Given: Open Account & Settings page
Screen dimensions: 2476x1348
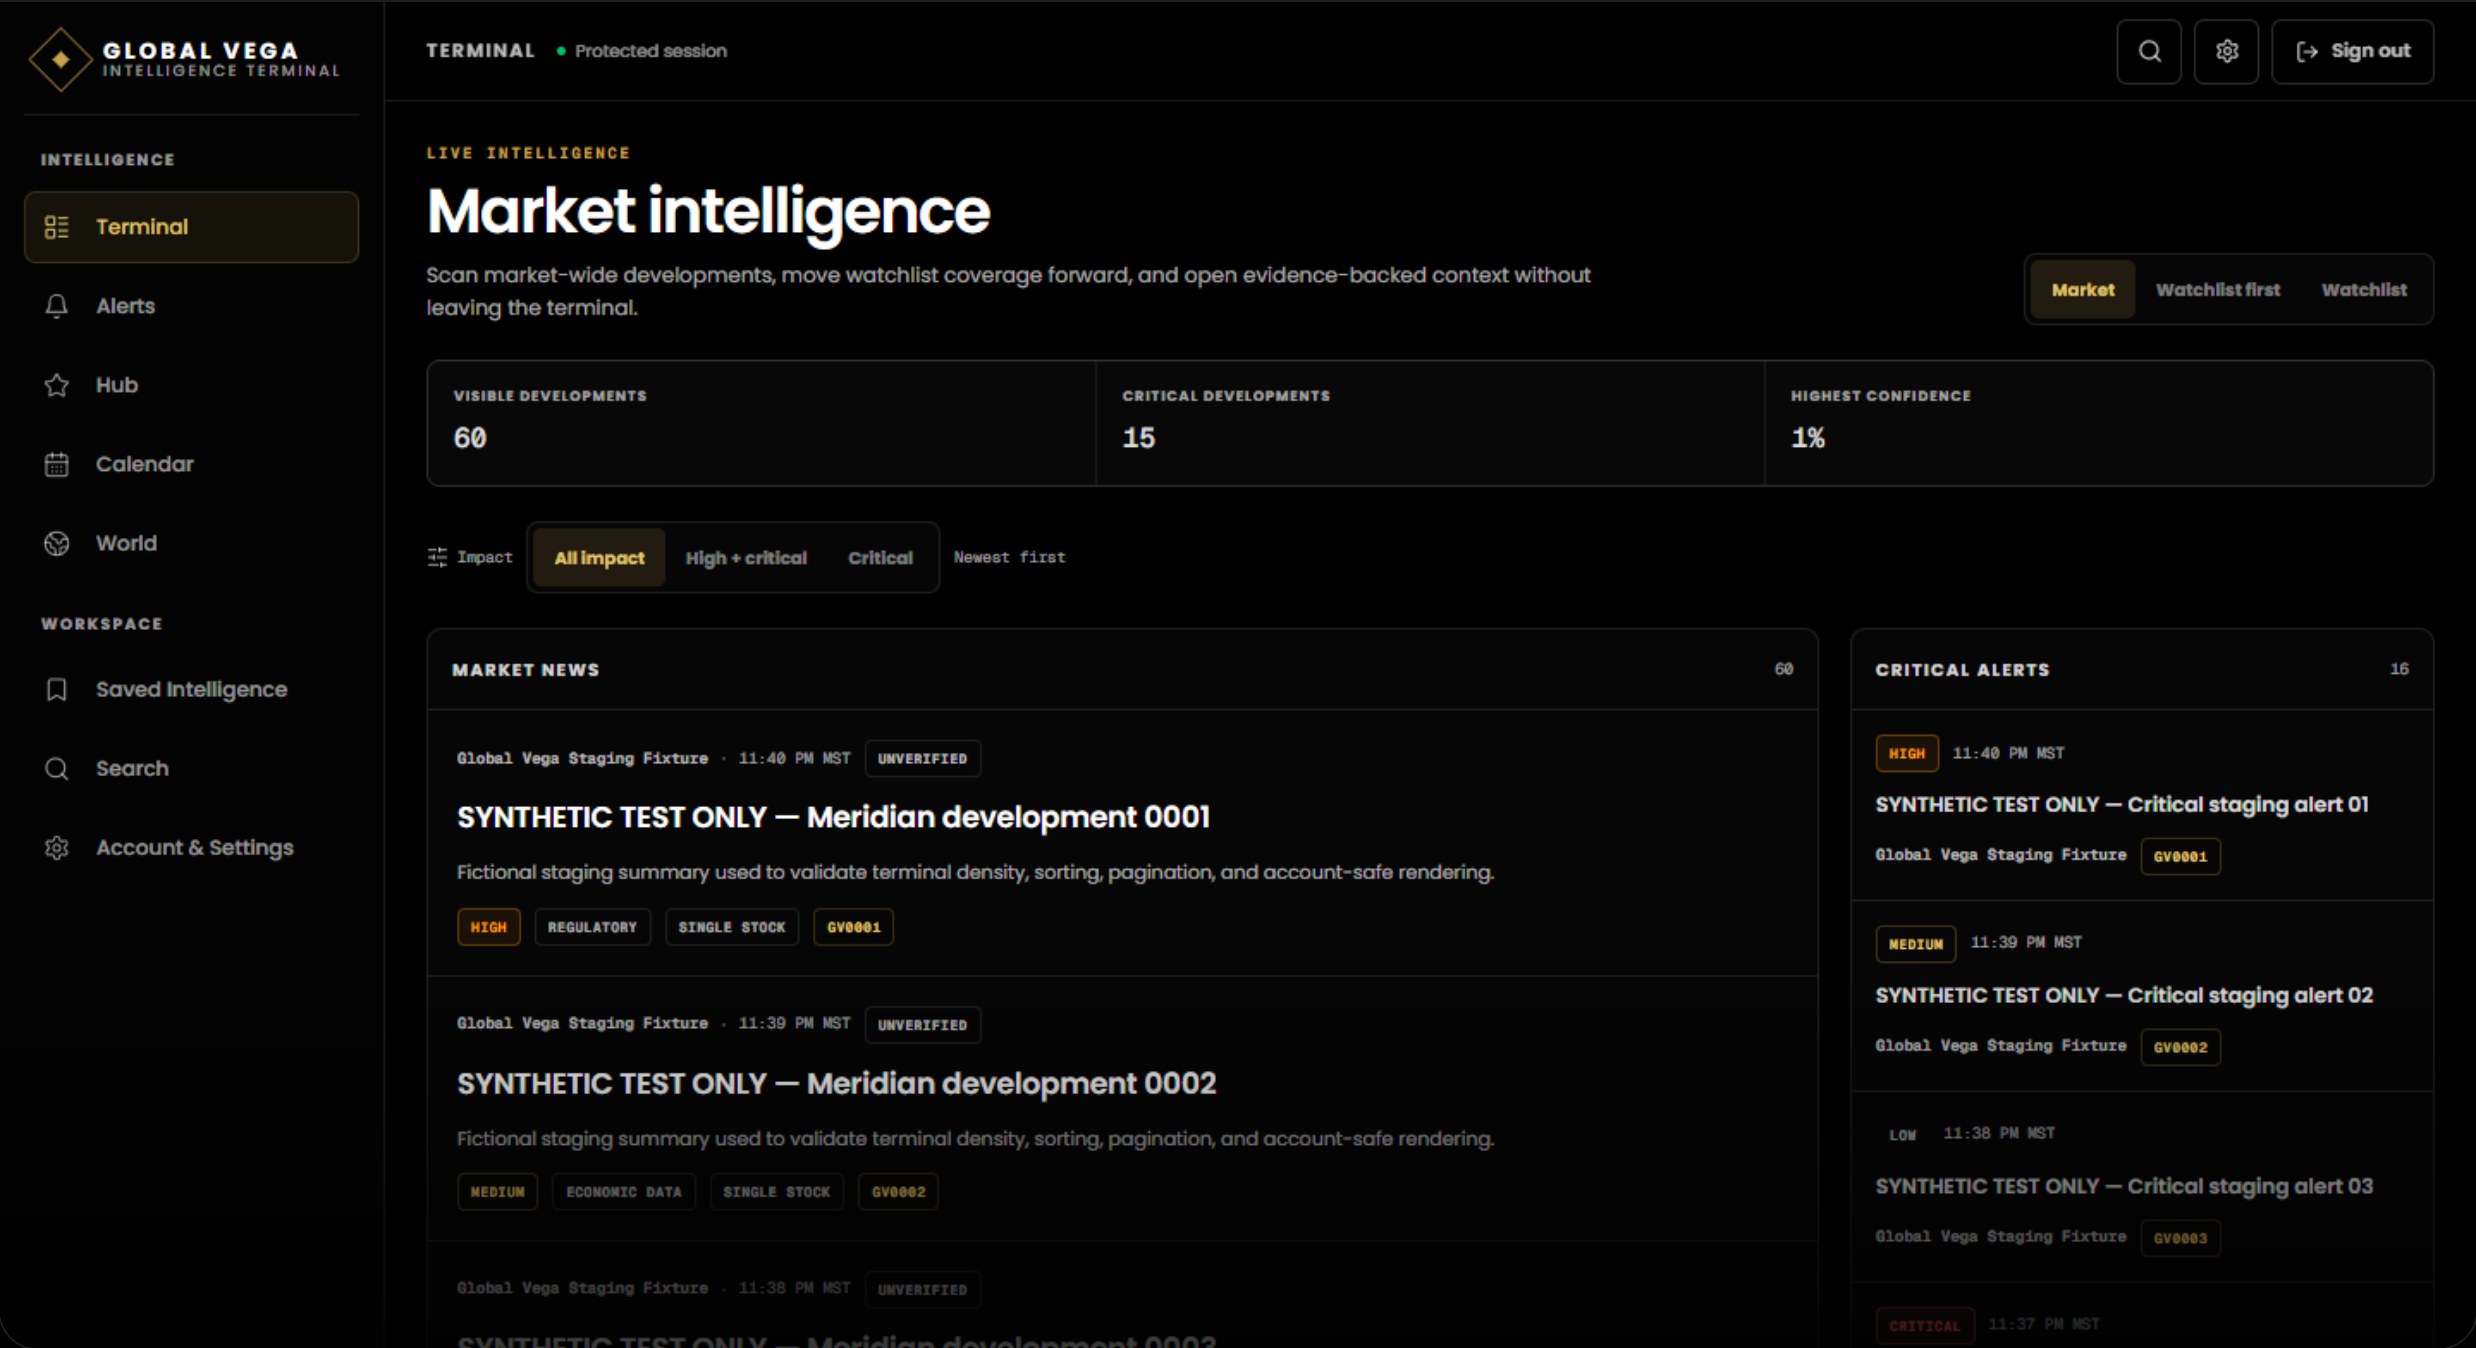Looking at the screenshot, I should point(191,847).
